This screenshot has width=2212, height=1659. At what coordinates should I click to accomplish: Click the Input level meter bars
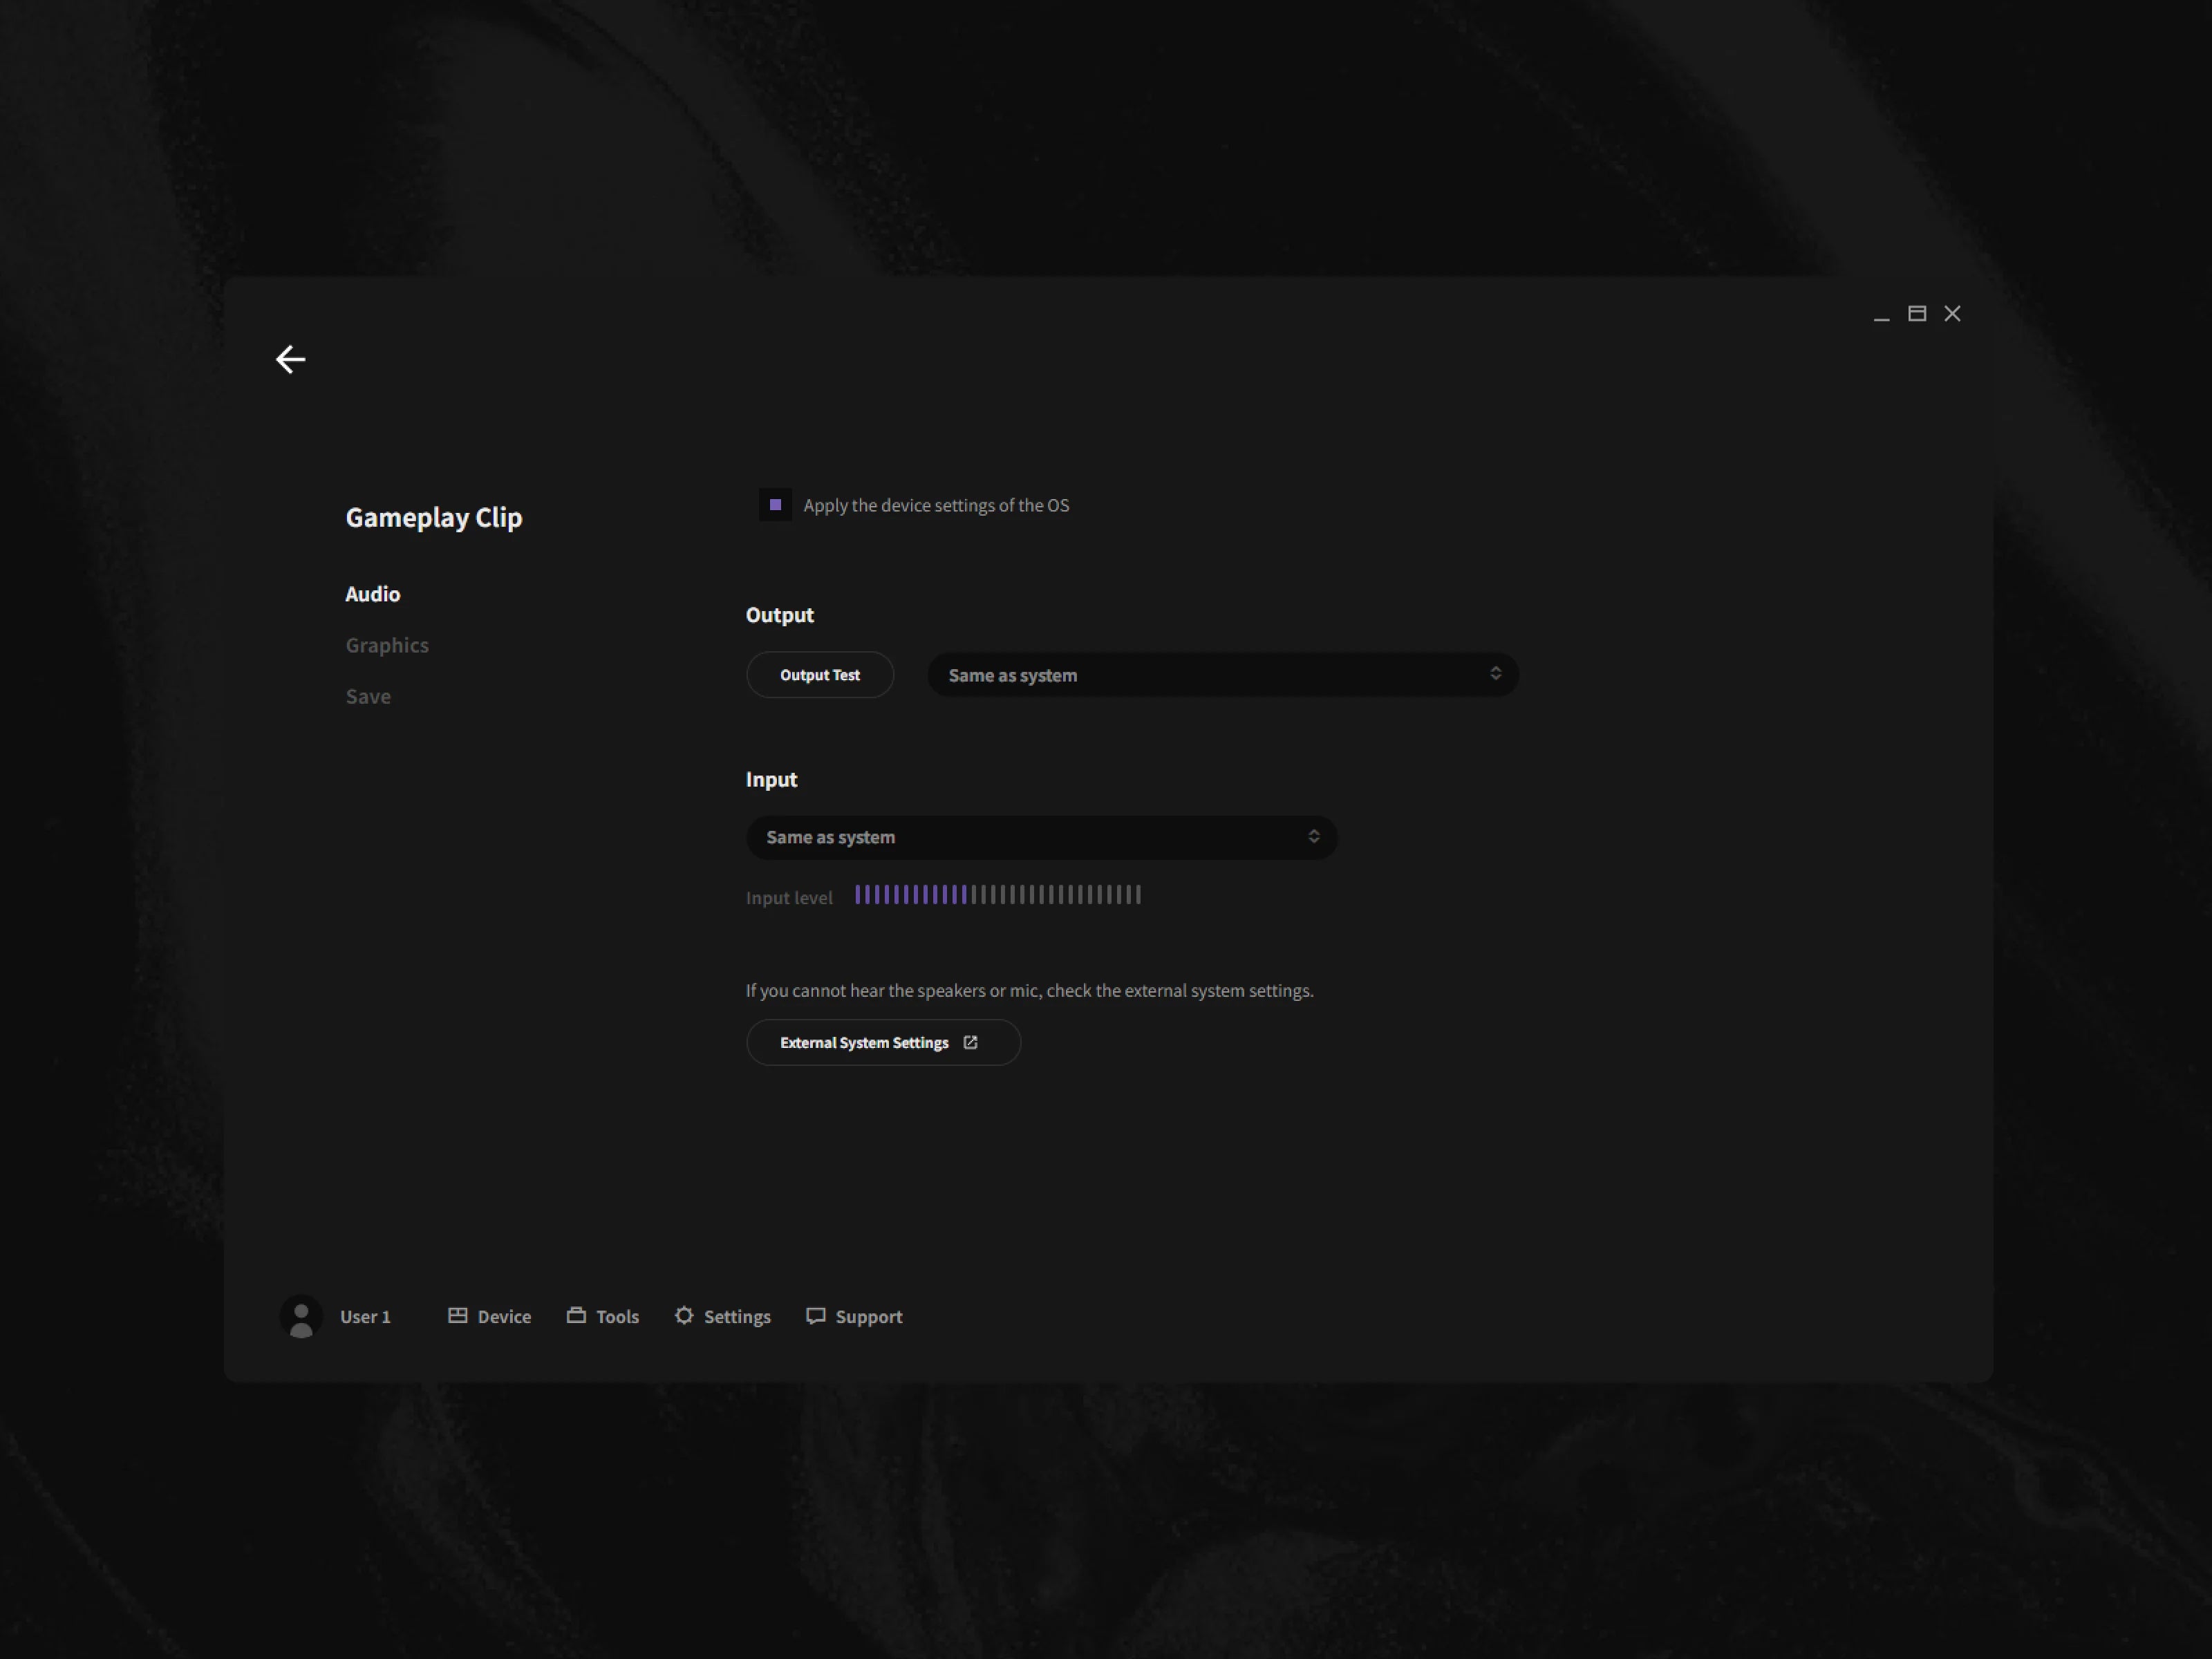(998, 895)
